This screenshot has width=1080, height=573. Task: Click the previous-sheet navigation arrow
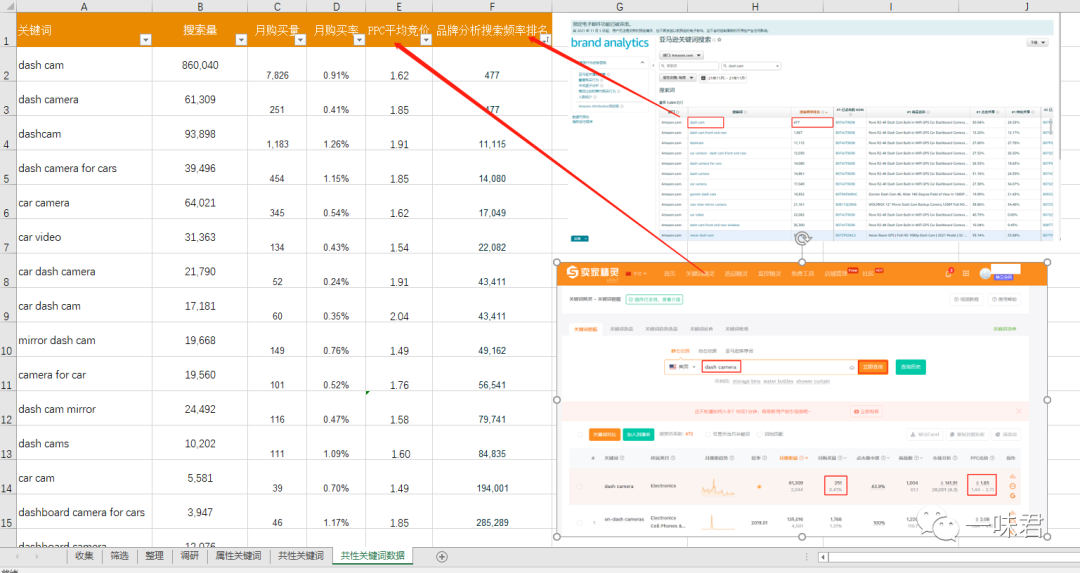[x=19, y=556]
